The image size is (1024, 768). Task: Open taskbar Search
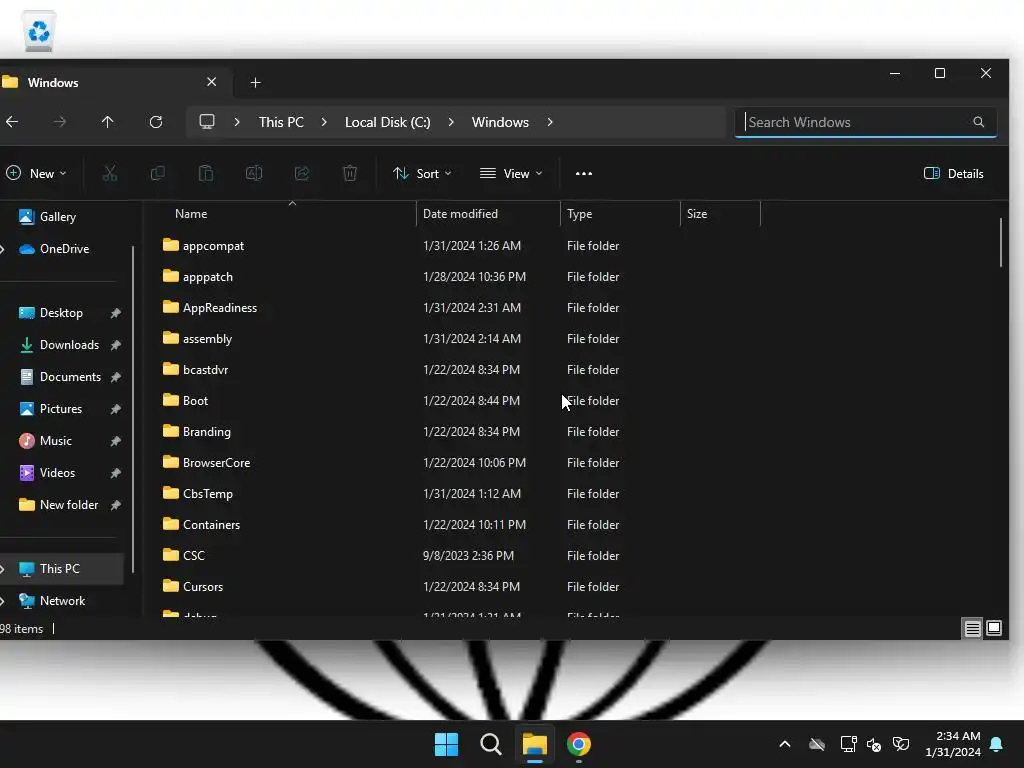490,744
